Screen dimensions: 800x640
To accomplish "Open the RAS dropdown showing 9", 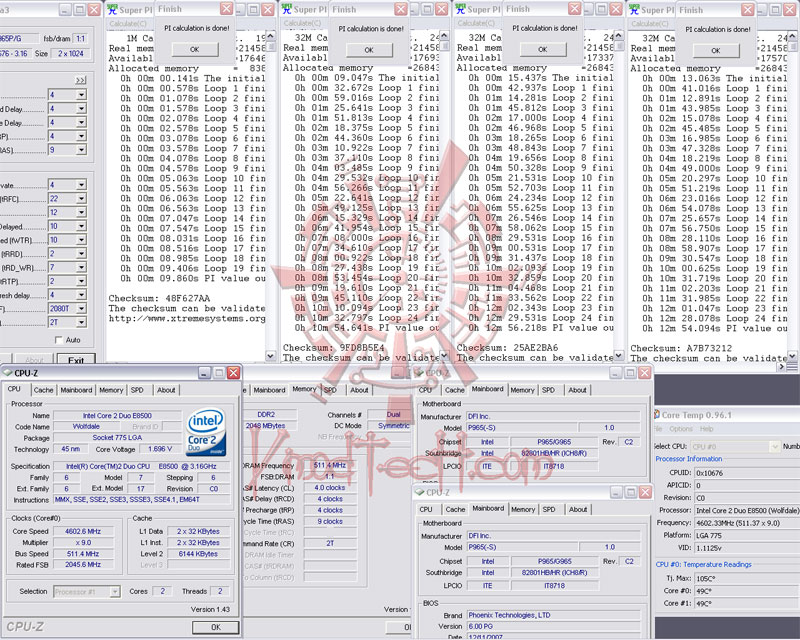I will pyautogui.click(x=81, y=150).
